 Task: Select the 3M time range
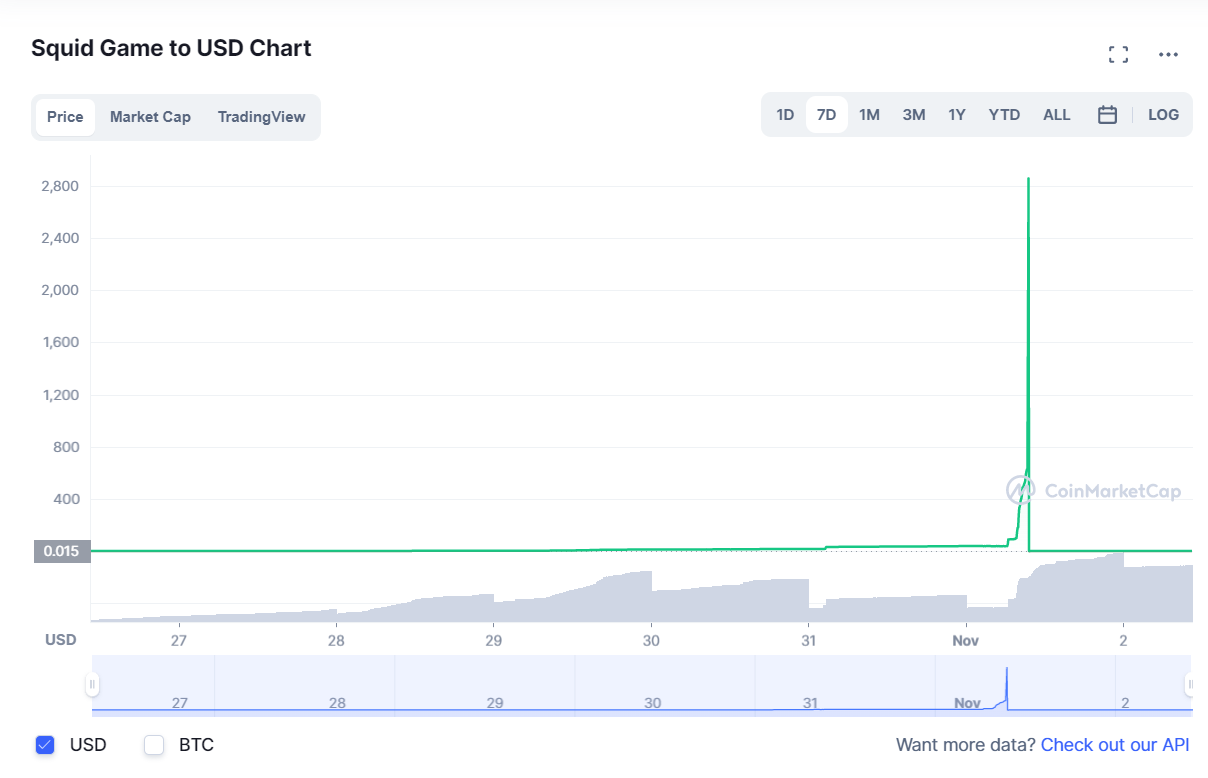pyautogui.click(x=914, y=115)
